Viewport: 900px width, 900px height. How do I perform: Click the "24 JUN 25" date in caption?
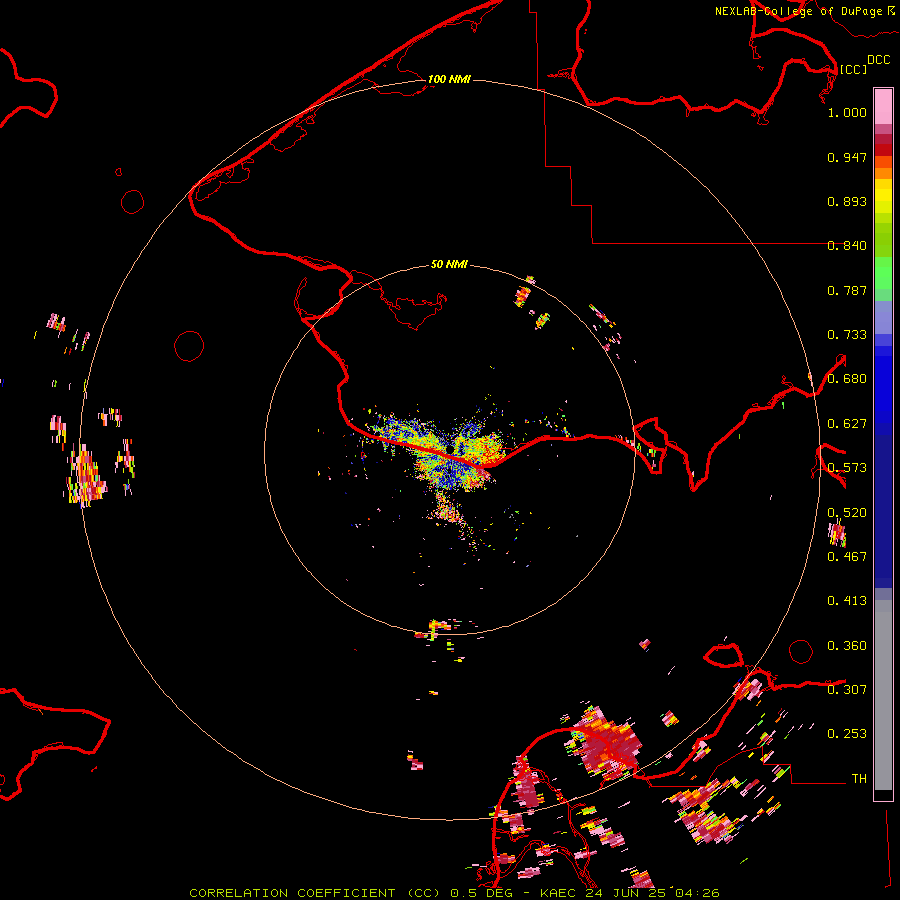point(625,893)
